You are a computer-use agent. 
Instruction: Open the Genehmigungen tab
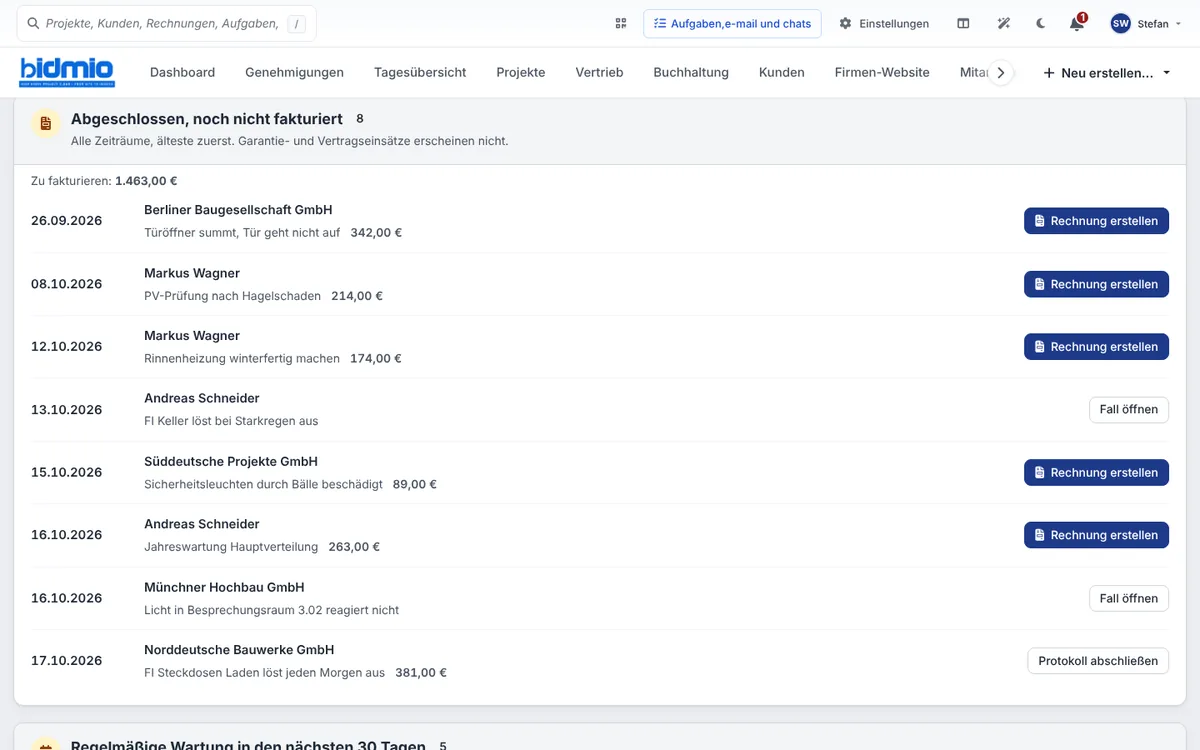294,72
